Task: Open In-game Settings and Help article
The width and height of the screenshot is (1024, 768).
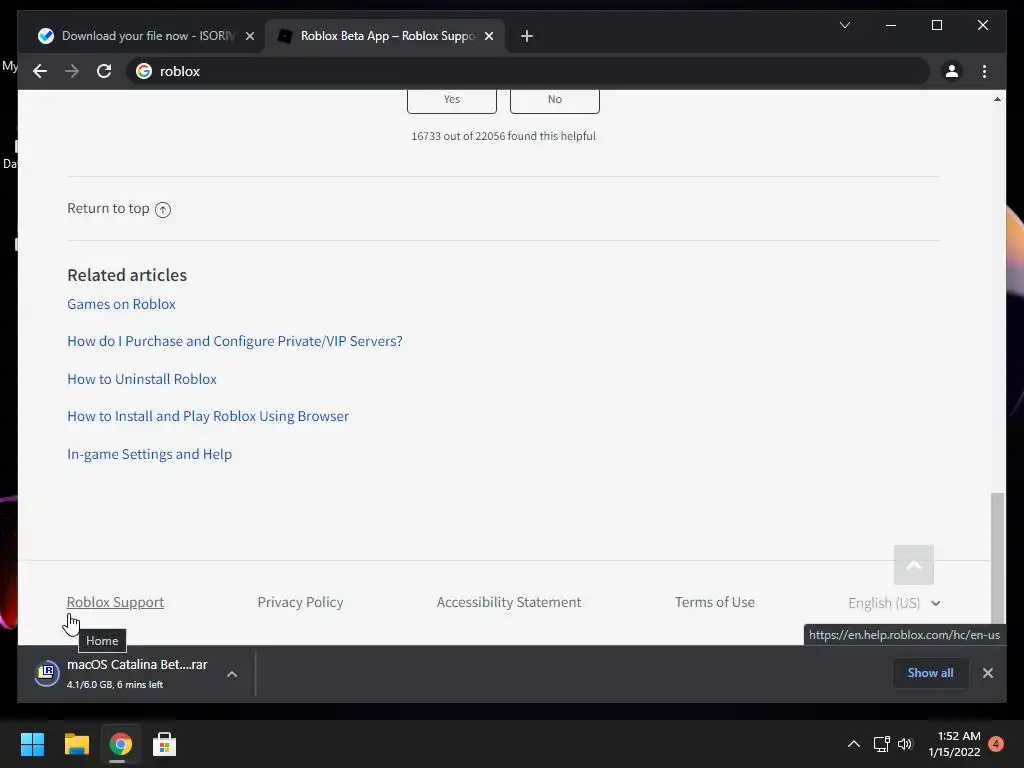Action: [150, 455]
